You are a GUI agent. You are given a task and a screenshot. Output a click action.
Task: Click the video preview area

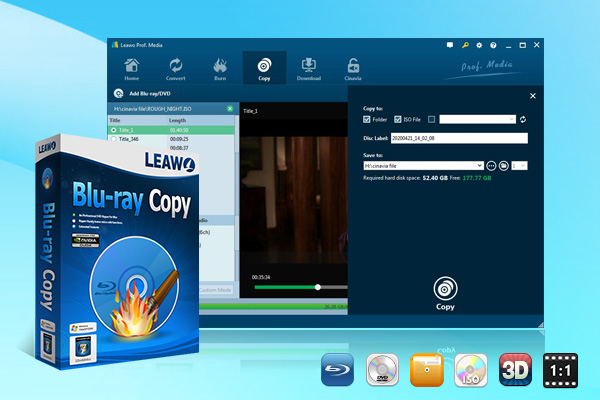pyautogui.click(x=293, y=199)
